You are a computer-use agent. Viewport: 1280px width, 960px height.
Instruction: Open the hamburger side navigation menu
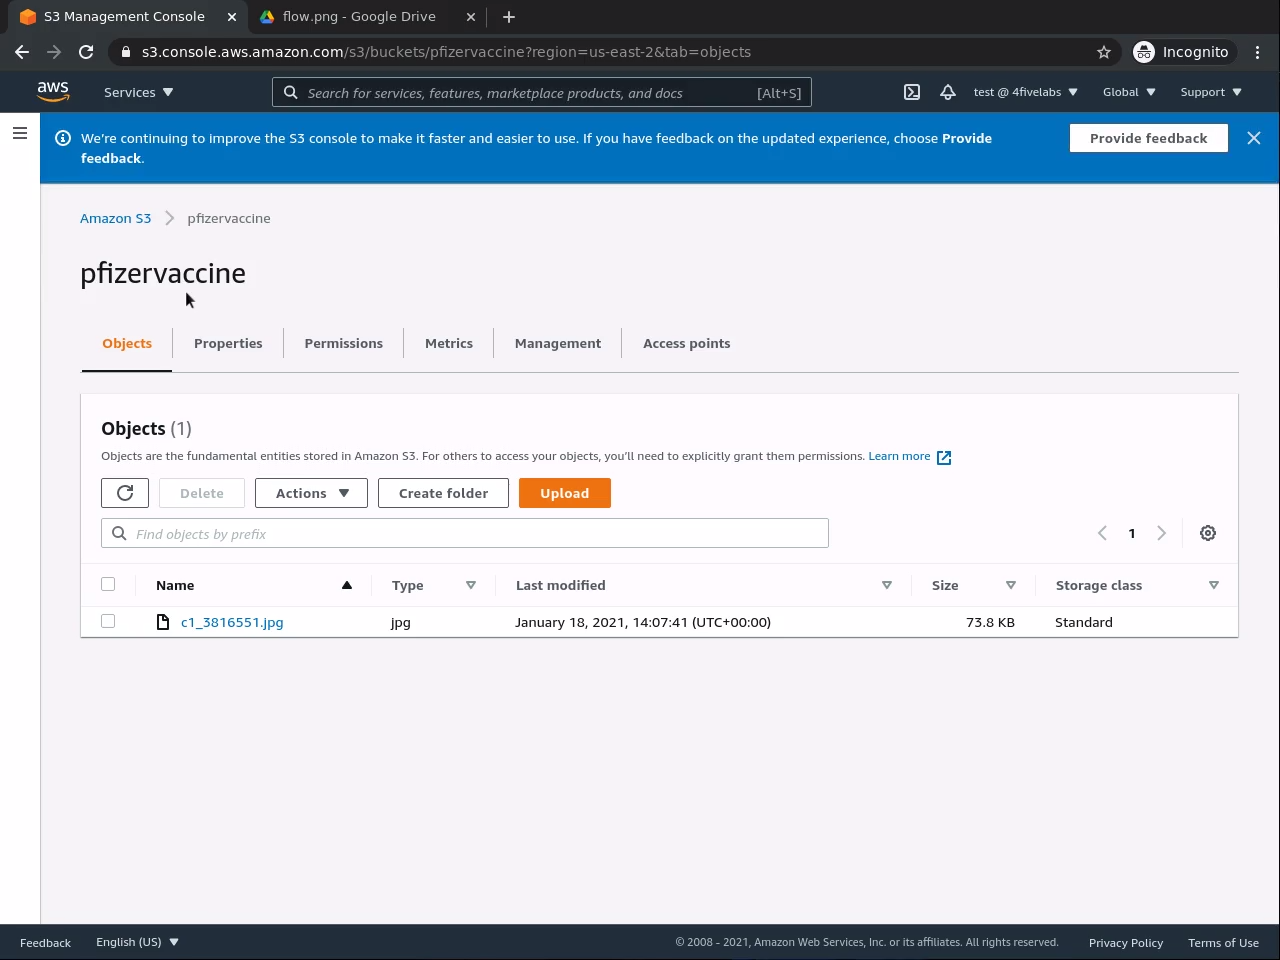[20, 133]
